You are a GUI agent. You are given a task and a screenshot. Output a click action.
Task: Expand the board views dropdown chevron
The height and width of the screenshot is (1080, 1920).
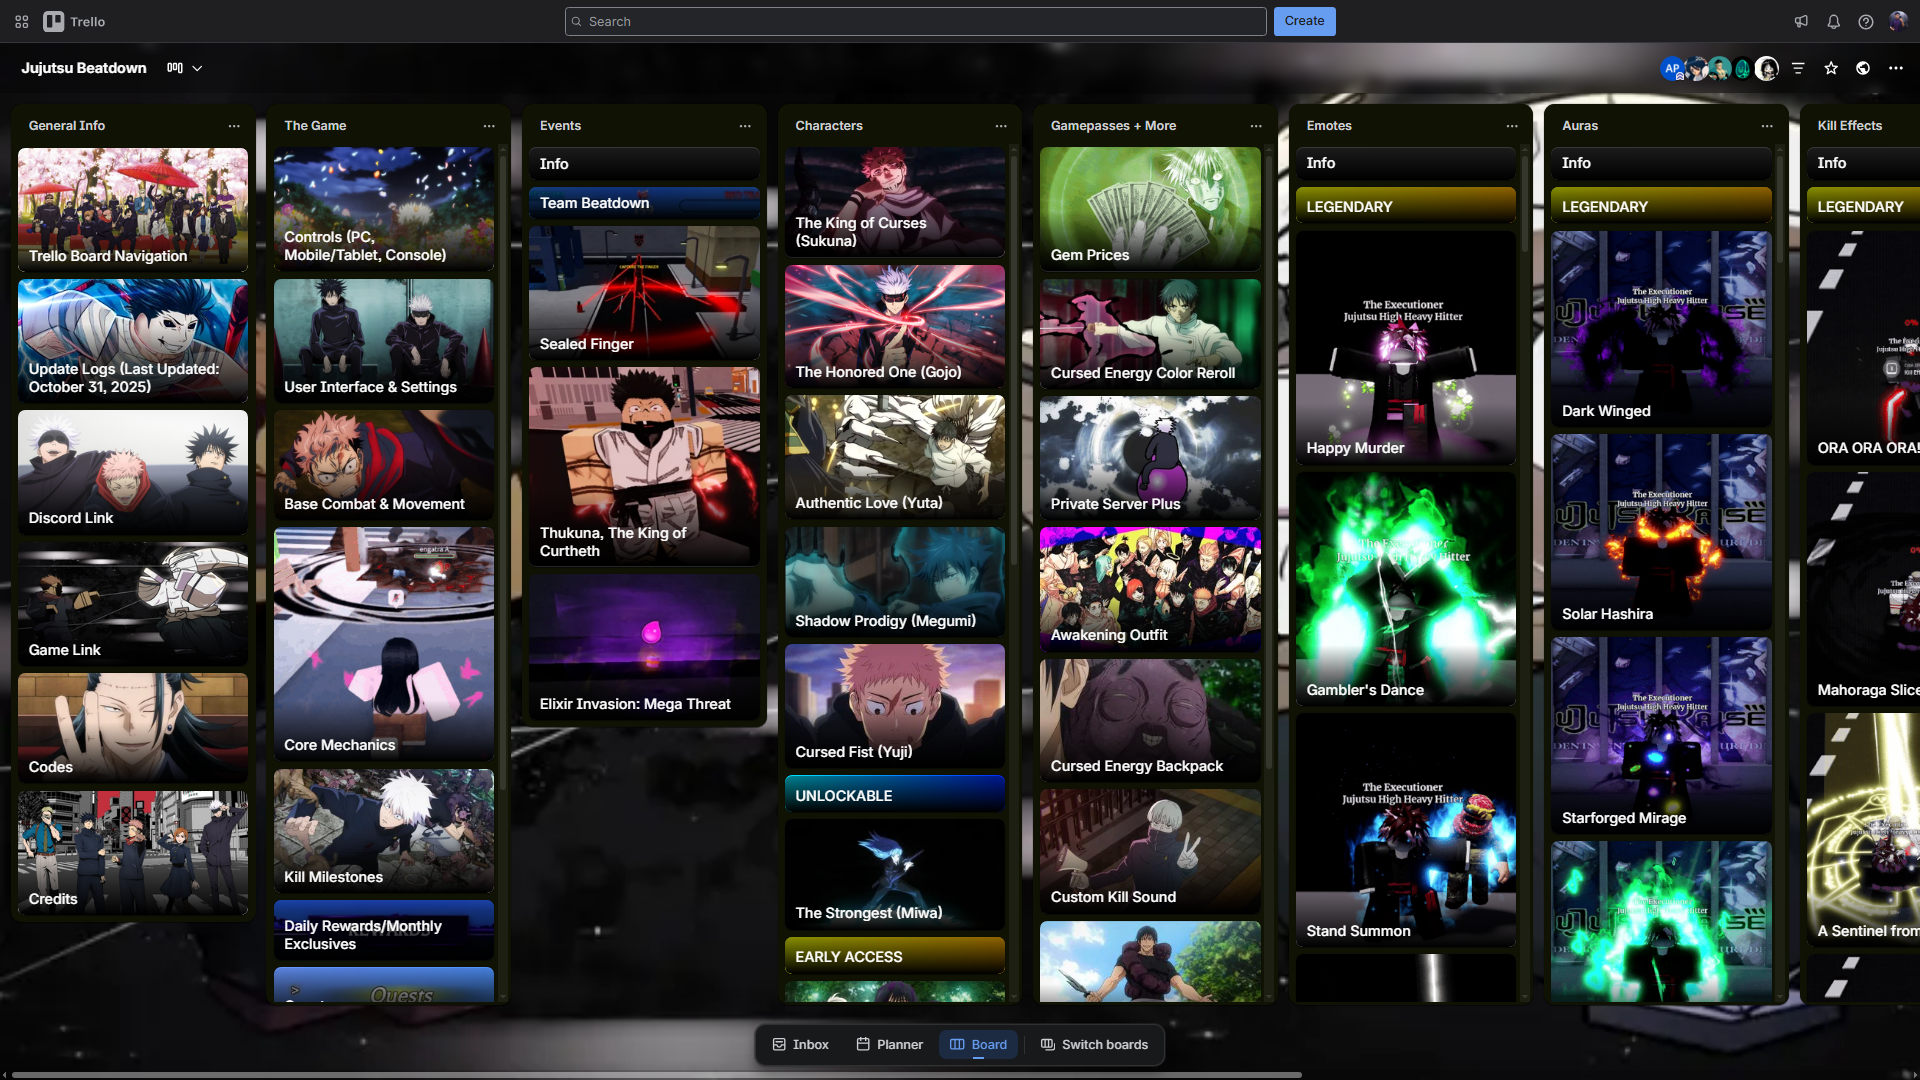(197, 68)
